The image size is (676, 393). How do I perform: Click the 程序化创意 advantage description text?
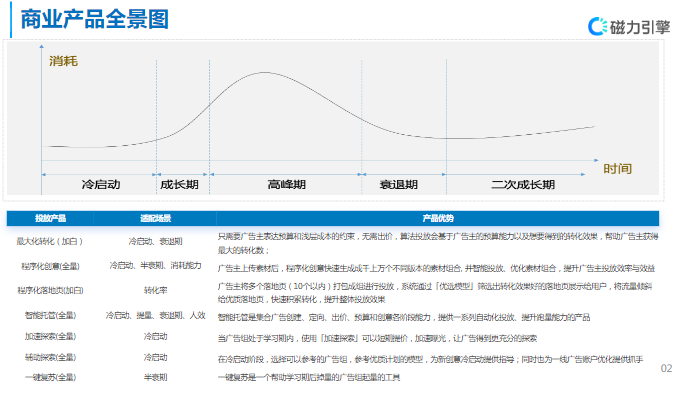point(436,268)
